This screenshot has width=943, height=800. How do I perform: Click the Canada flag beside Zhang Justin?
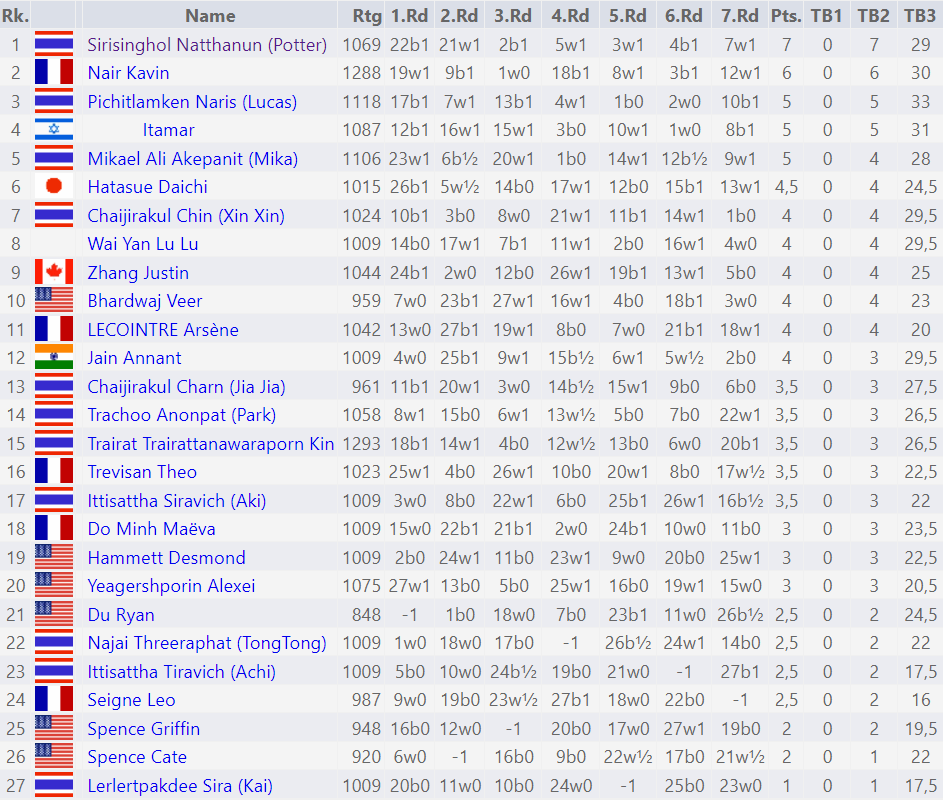click(x=54, y=273)
